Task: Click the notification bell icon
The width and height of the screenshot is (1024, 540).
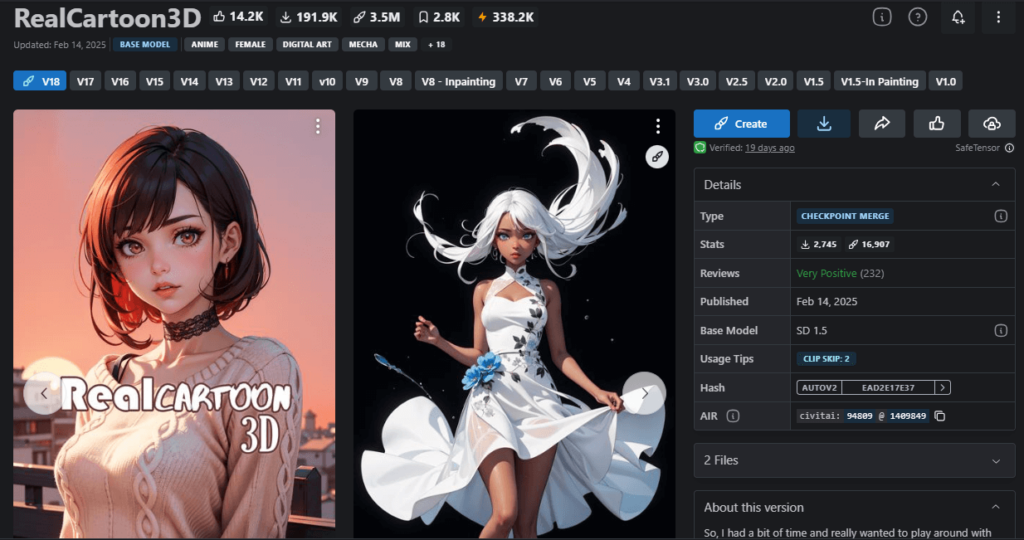Action: pyautogui.click(x=957, y=17)
